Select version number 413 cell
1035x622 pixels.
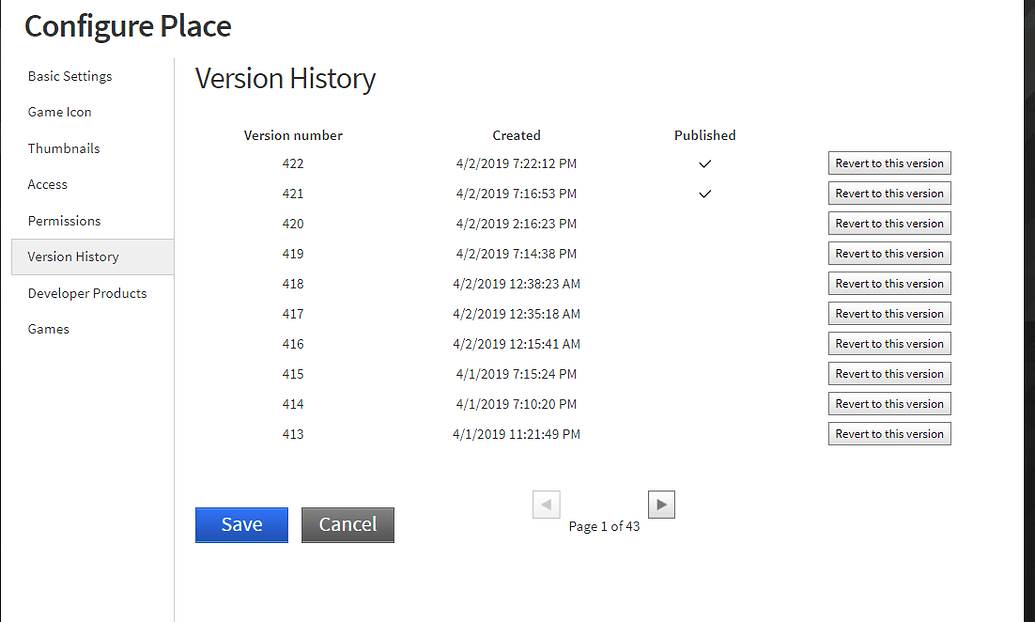[293, 434]
